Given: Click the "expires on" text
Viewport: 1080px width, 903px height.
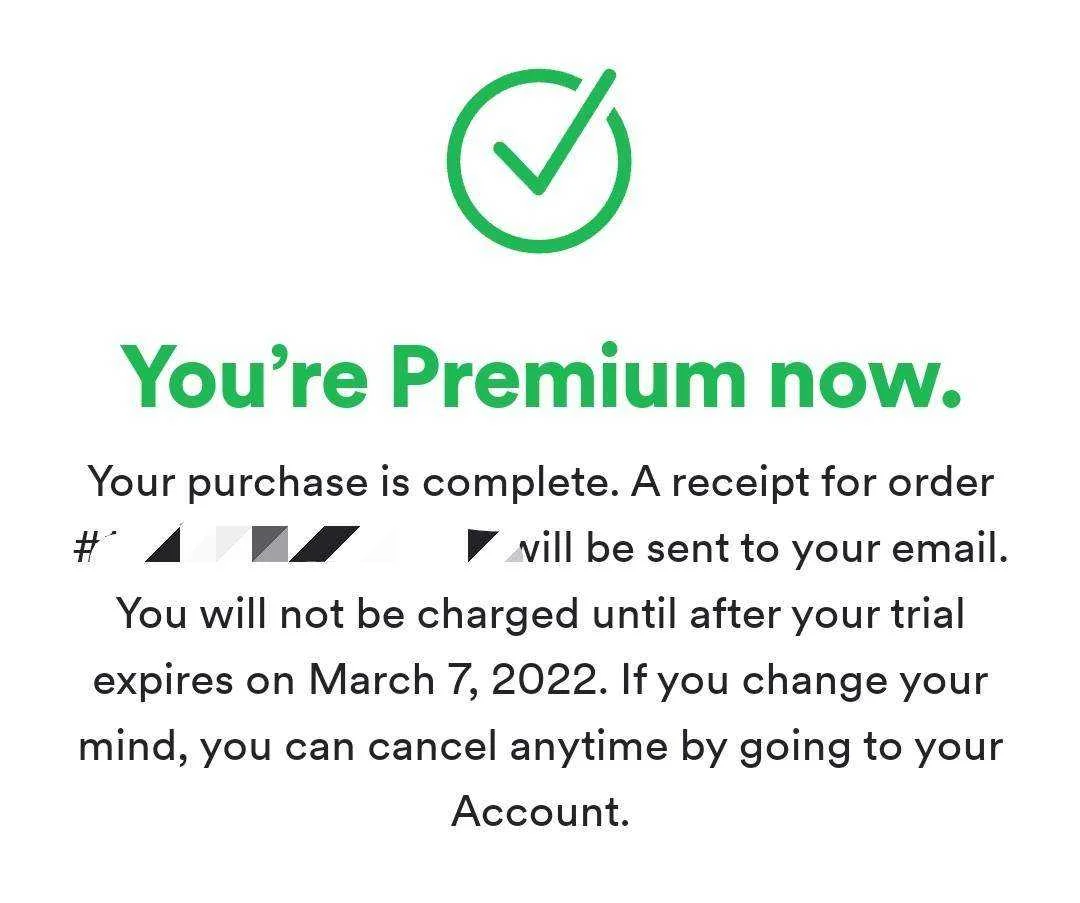Looking at the screenshot, I should (x=195, y=681).
